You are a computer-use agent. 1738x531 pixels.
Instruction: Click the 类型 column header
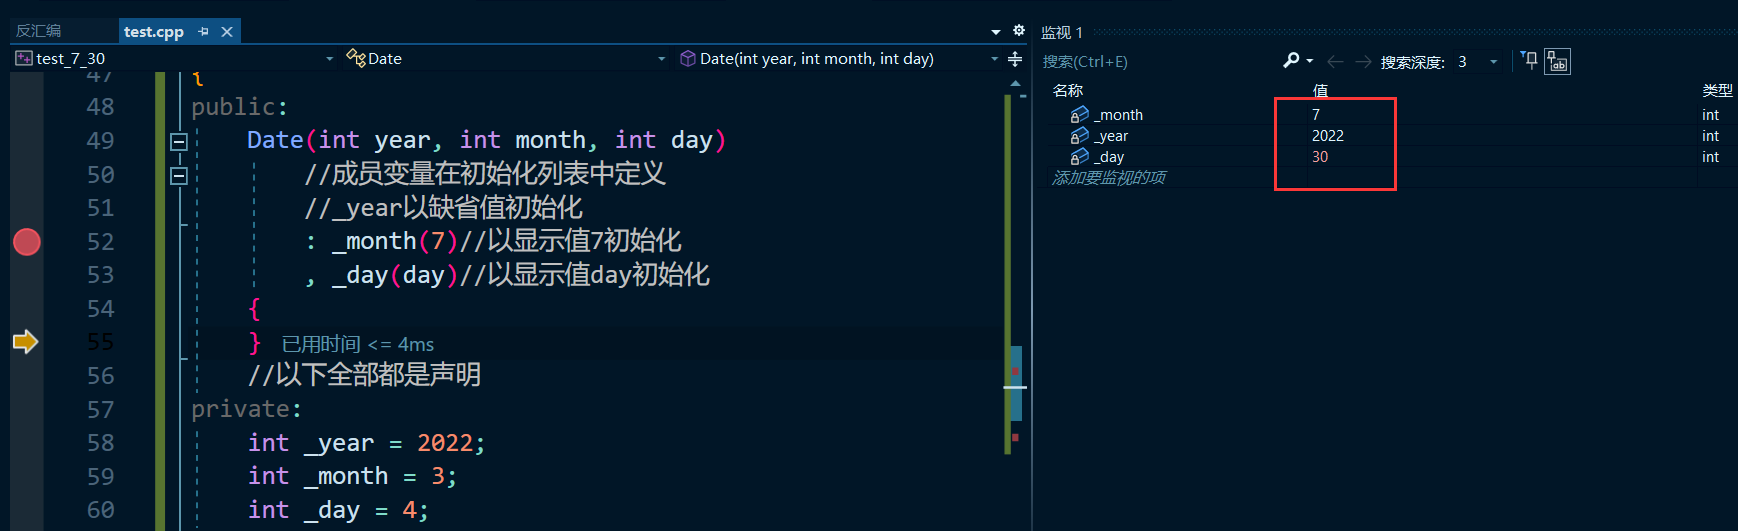point(1717,90)
